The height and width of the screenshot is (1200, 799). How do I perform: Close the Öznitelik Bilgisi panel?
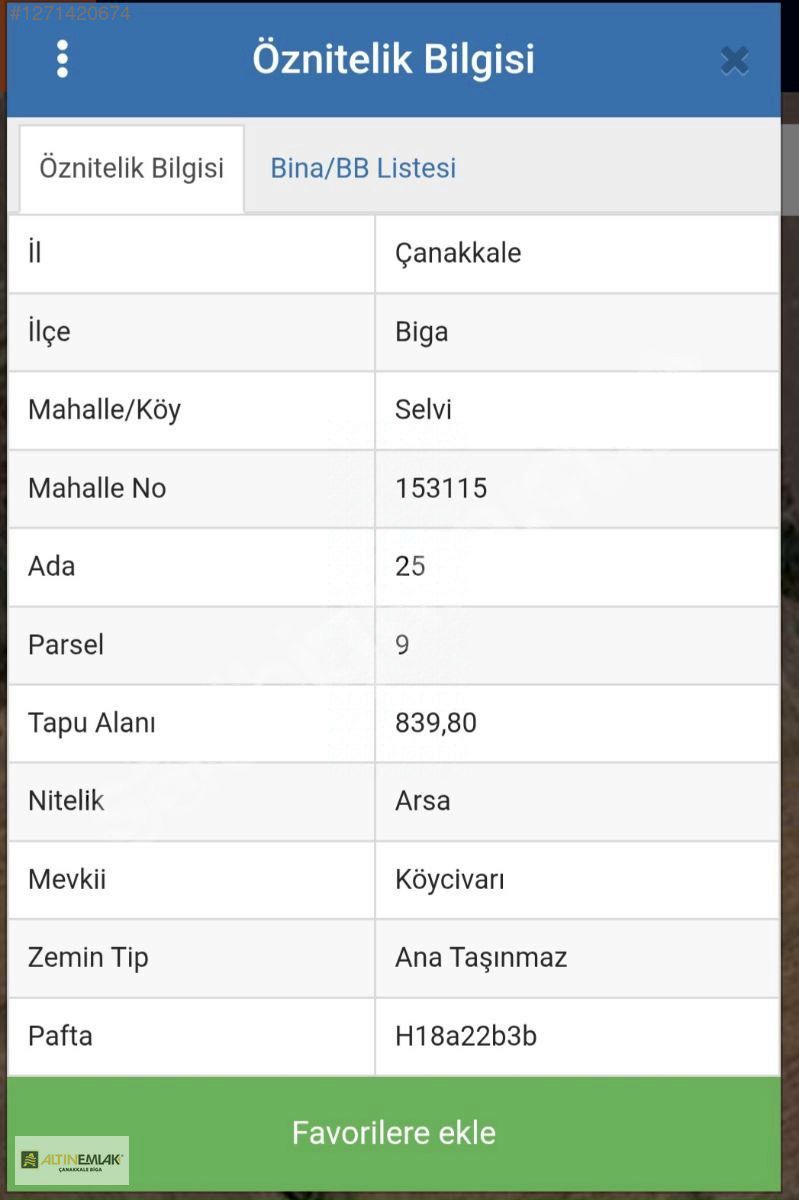coord(735,61)
